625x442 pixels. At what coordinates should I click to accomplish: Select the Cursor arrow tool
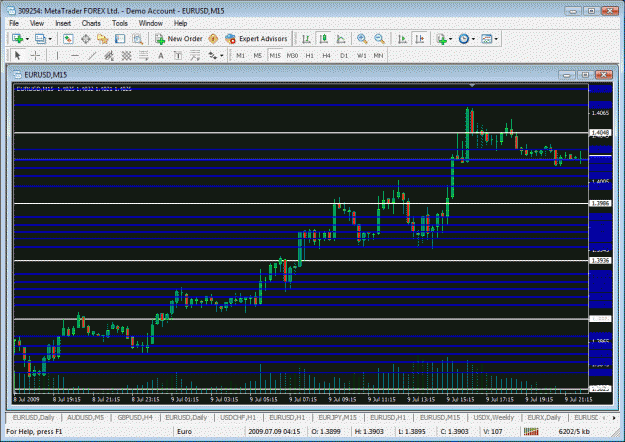pos(18,55)
